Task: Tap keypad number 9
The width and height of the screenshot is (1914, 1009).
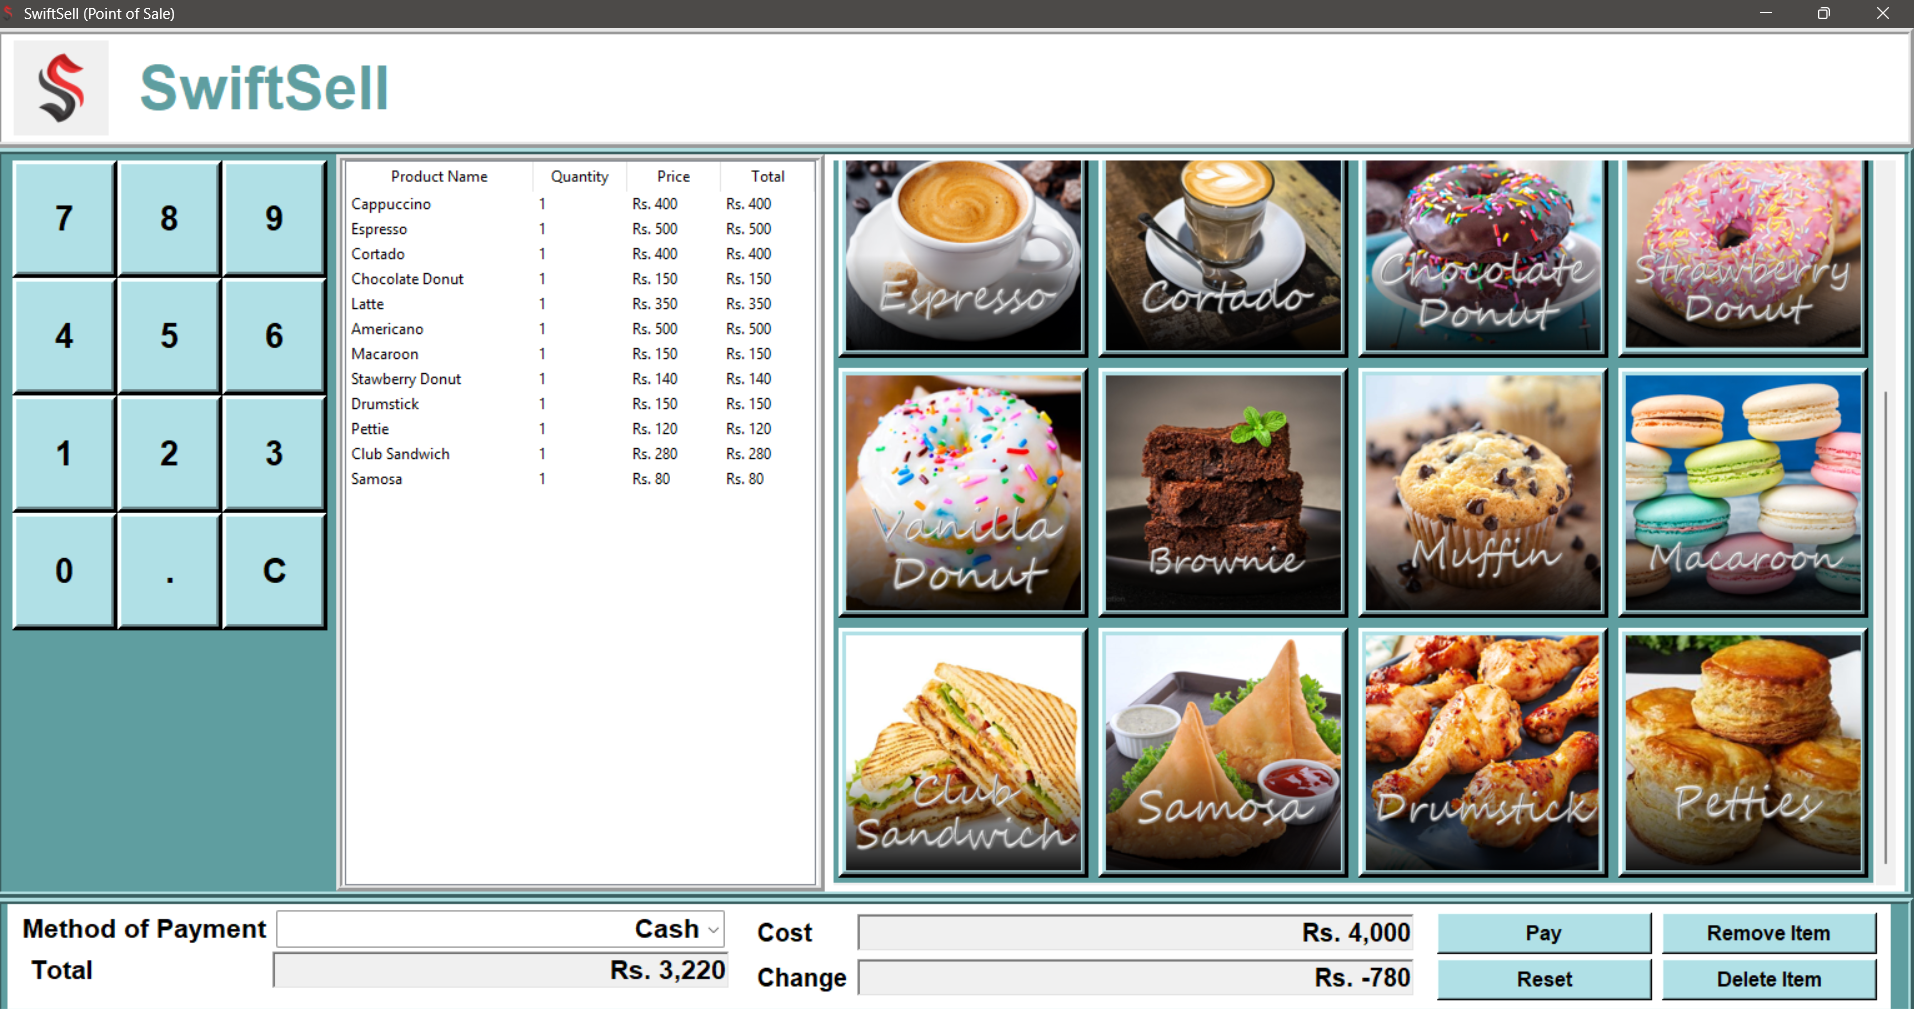Action: pos(274,218)
